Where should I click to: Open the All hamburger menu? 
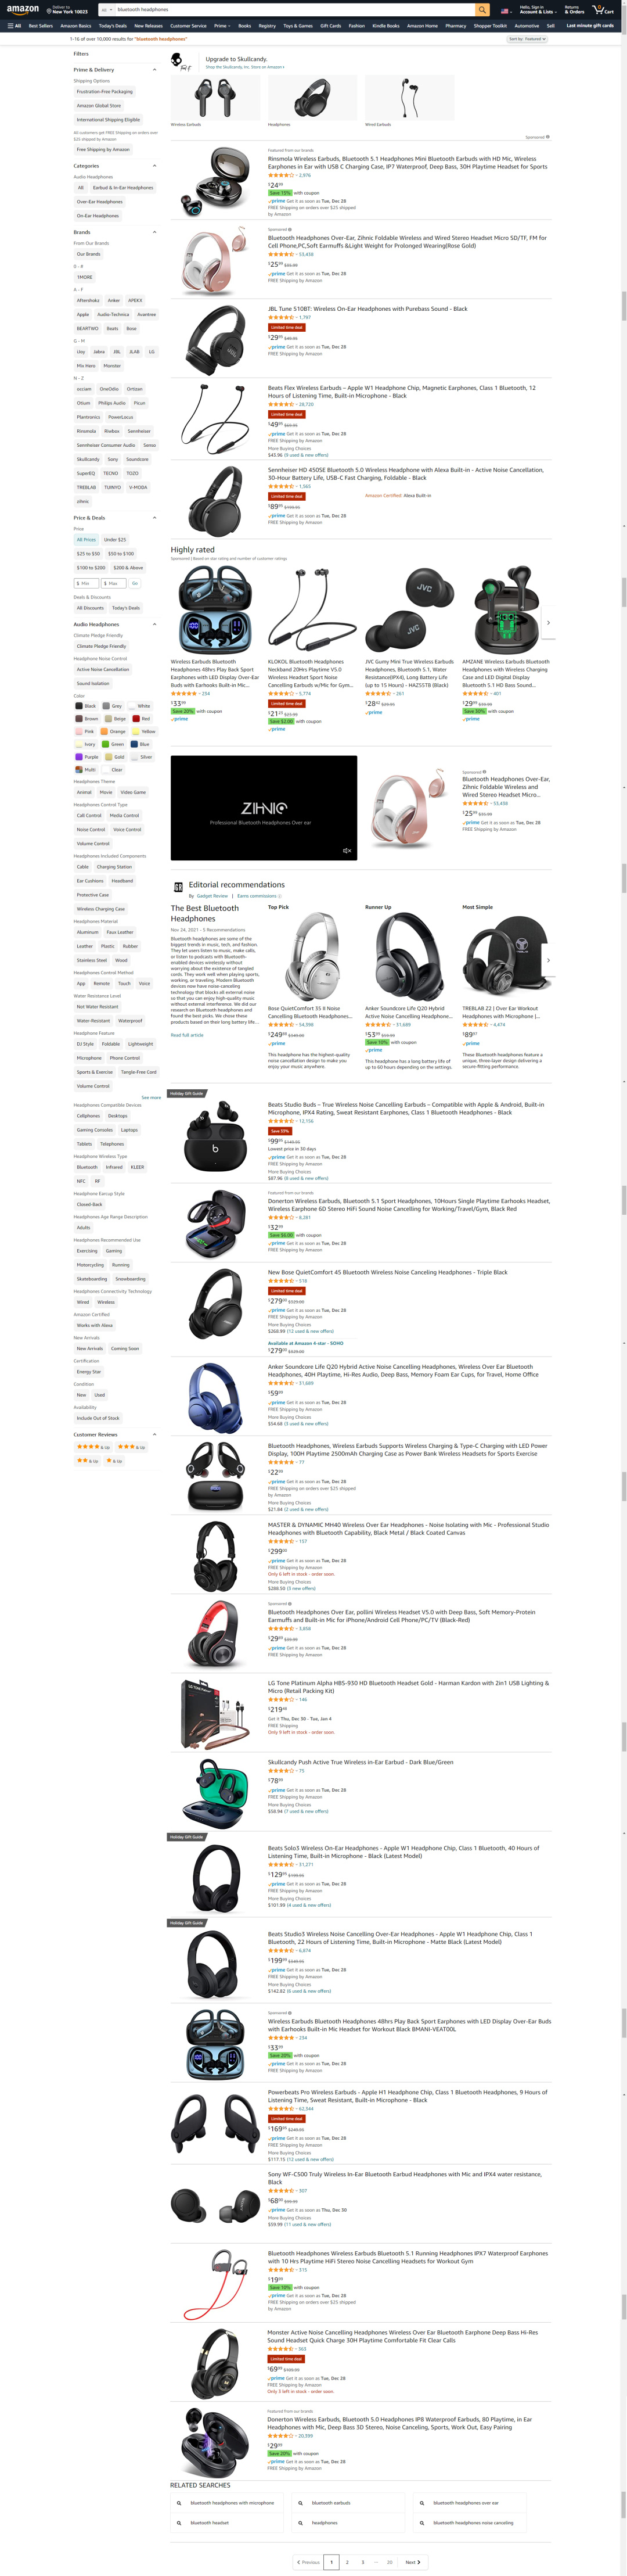[x=14, y=26]
